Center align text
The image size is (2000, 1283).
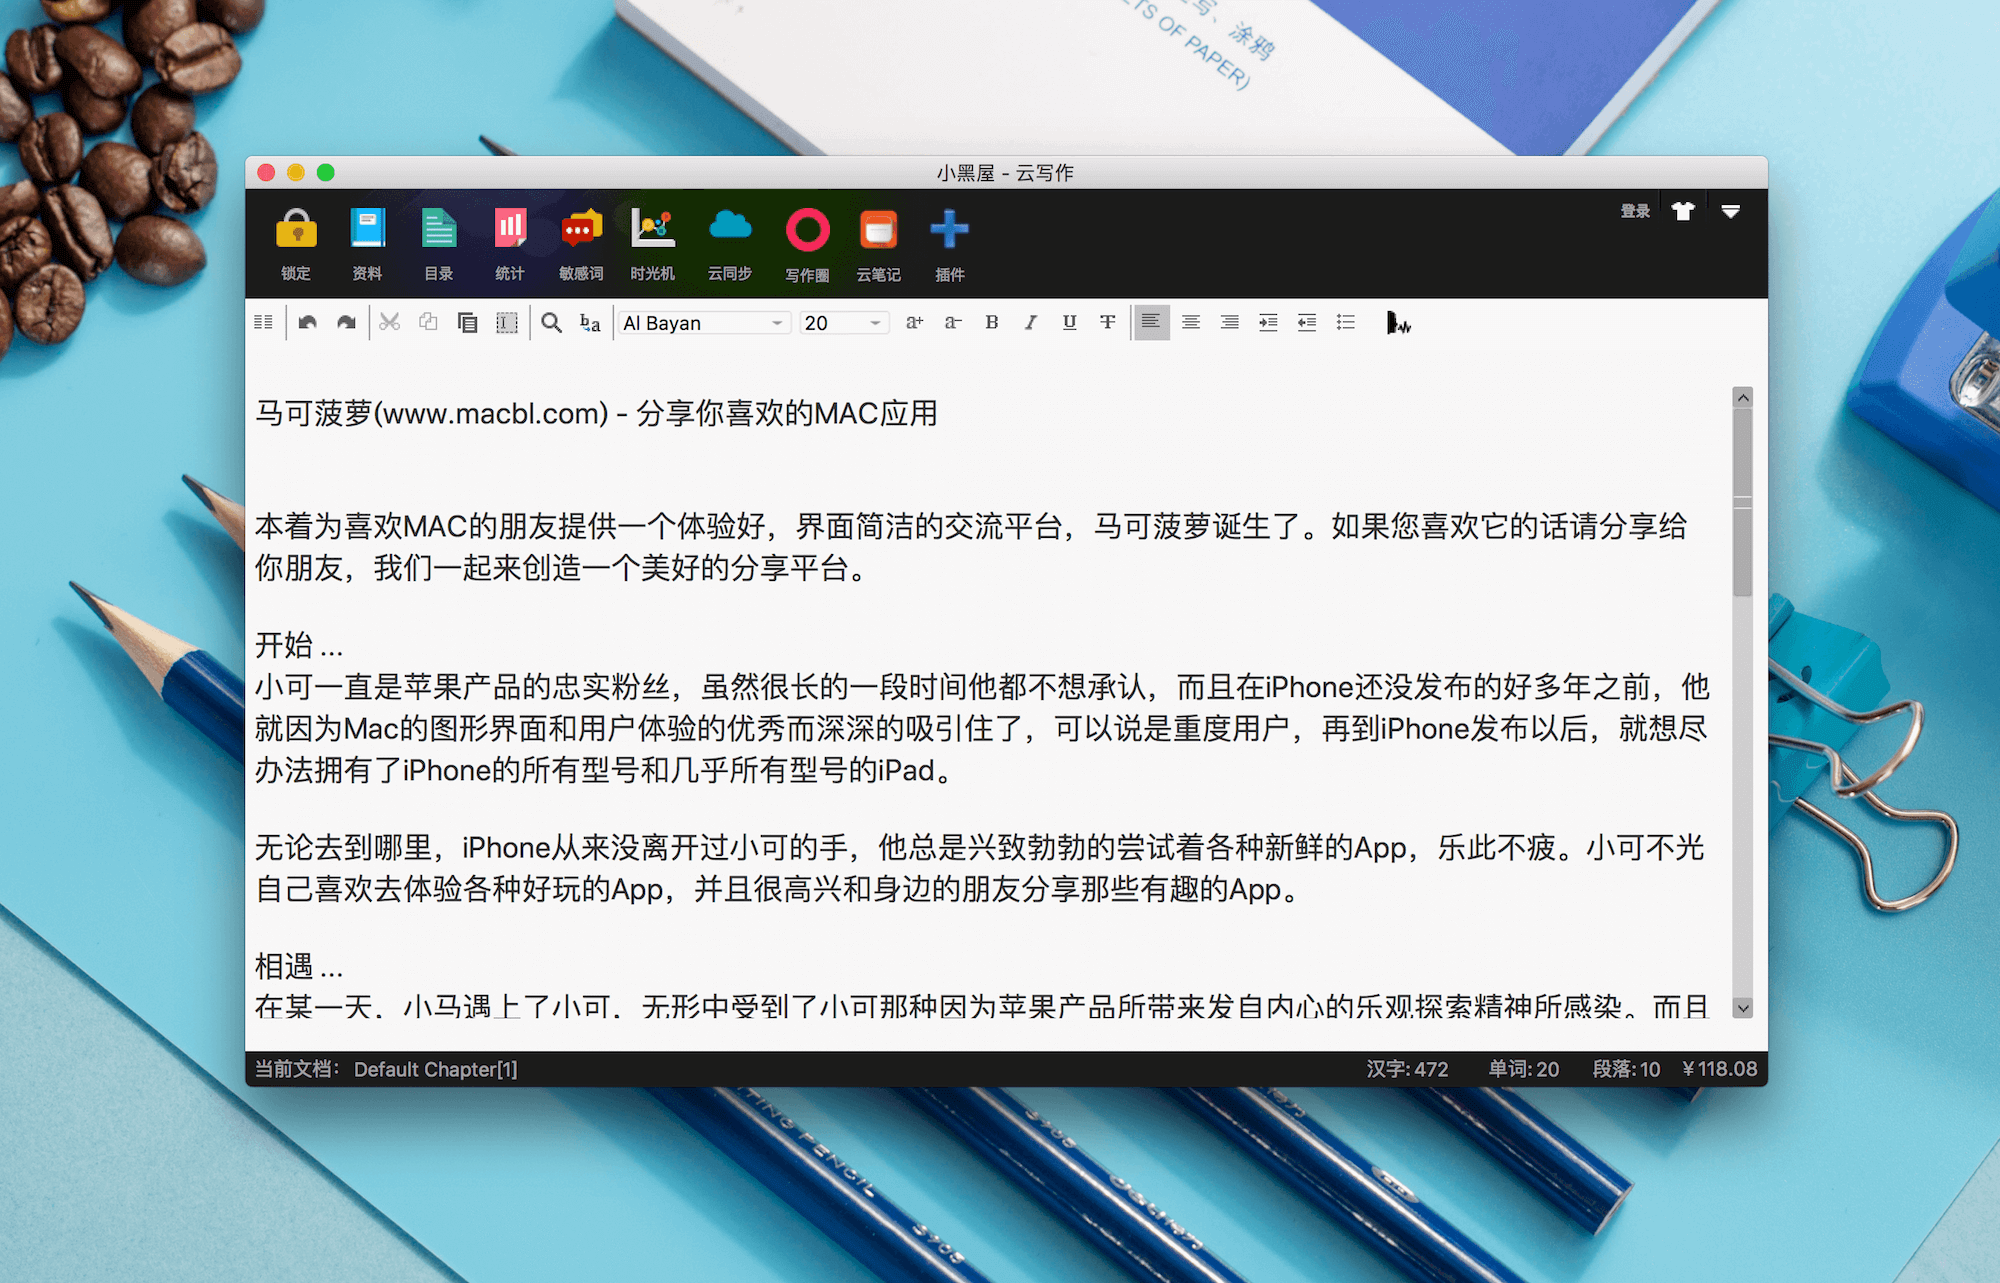(1191, 322)
